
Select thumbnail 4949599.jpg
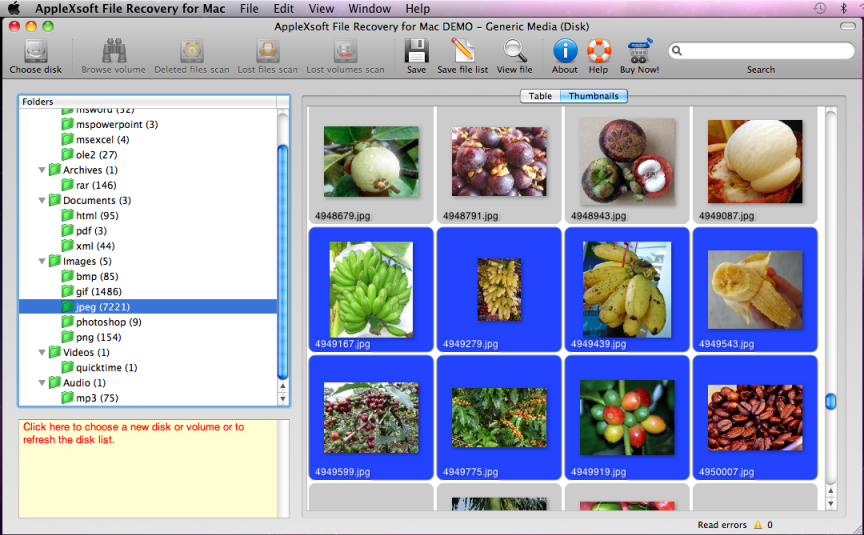pyautogui.click(x=371, y=417)
